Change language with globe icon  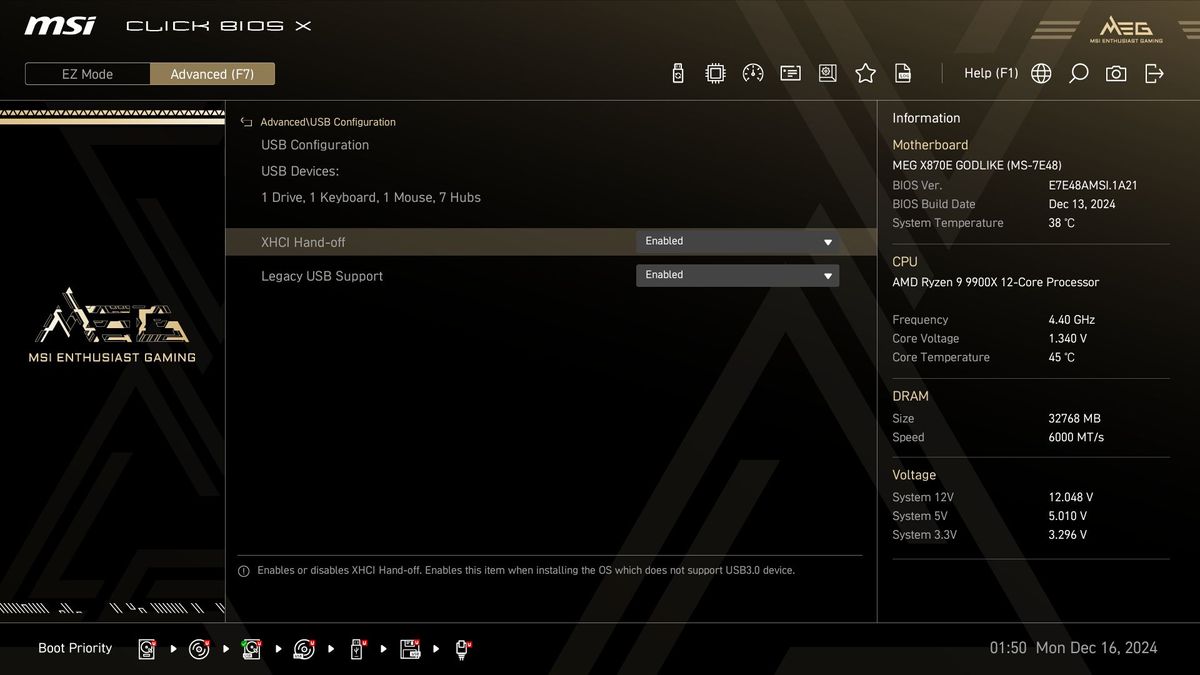[x=1041, y=73]
